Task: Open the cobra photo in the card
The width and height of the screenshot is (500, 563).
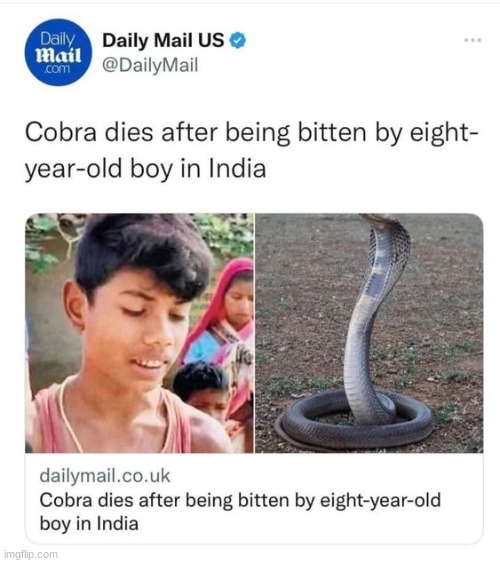Action: pyautogui.click(x=369, y=333)
